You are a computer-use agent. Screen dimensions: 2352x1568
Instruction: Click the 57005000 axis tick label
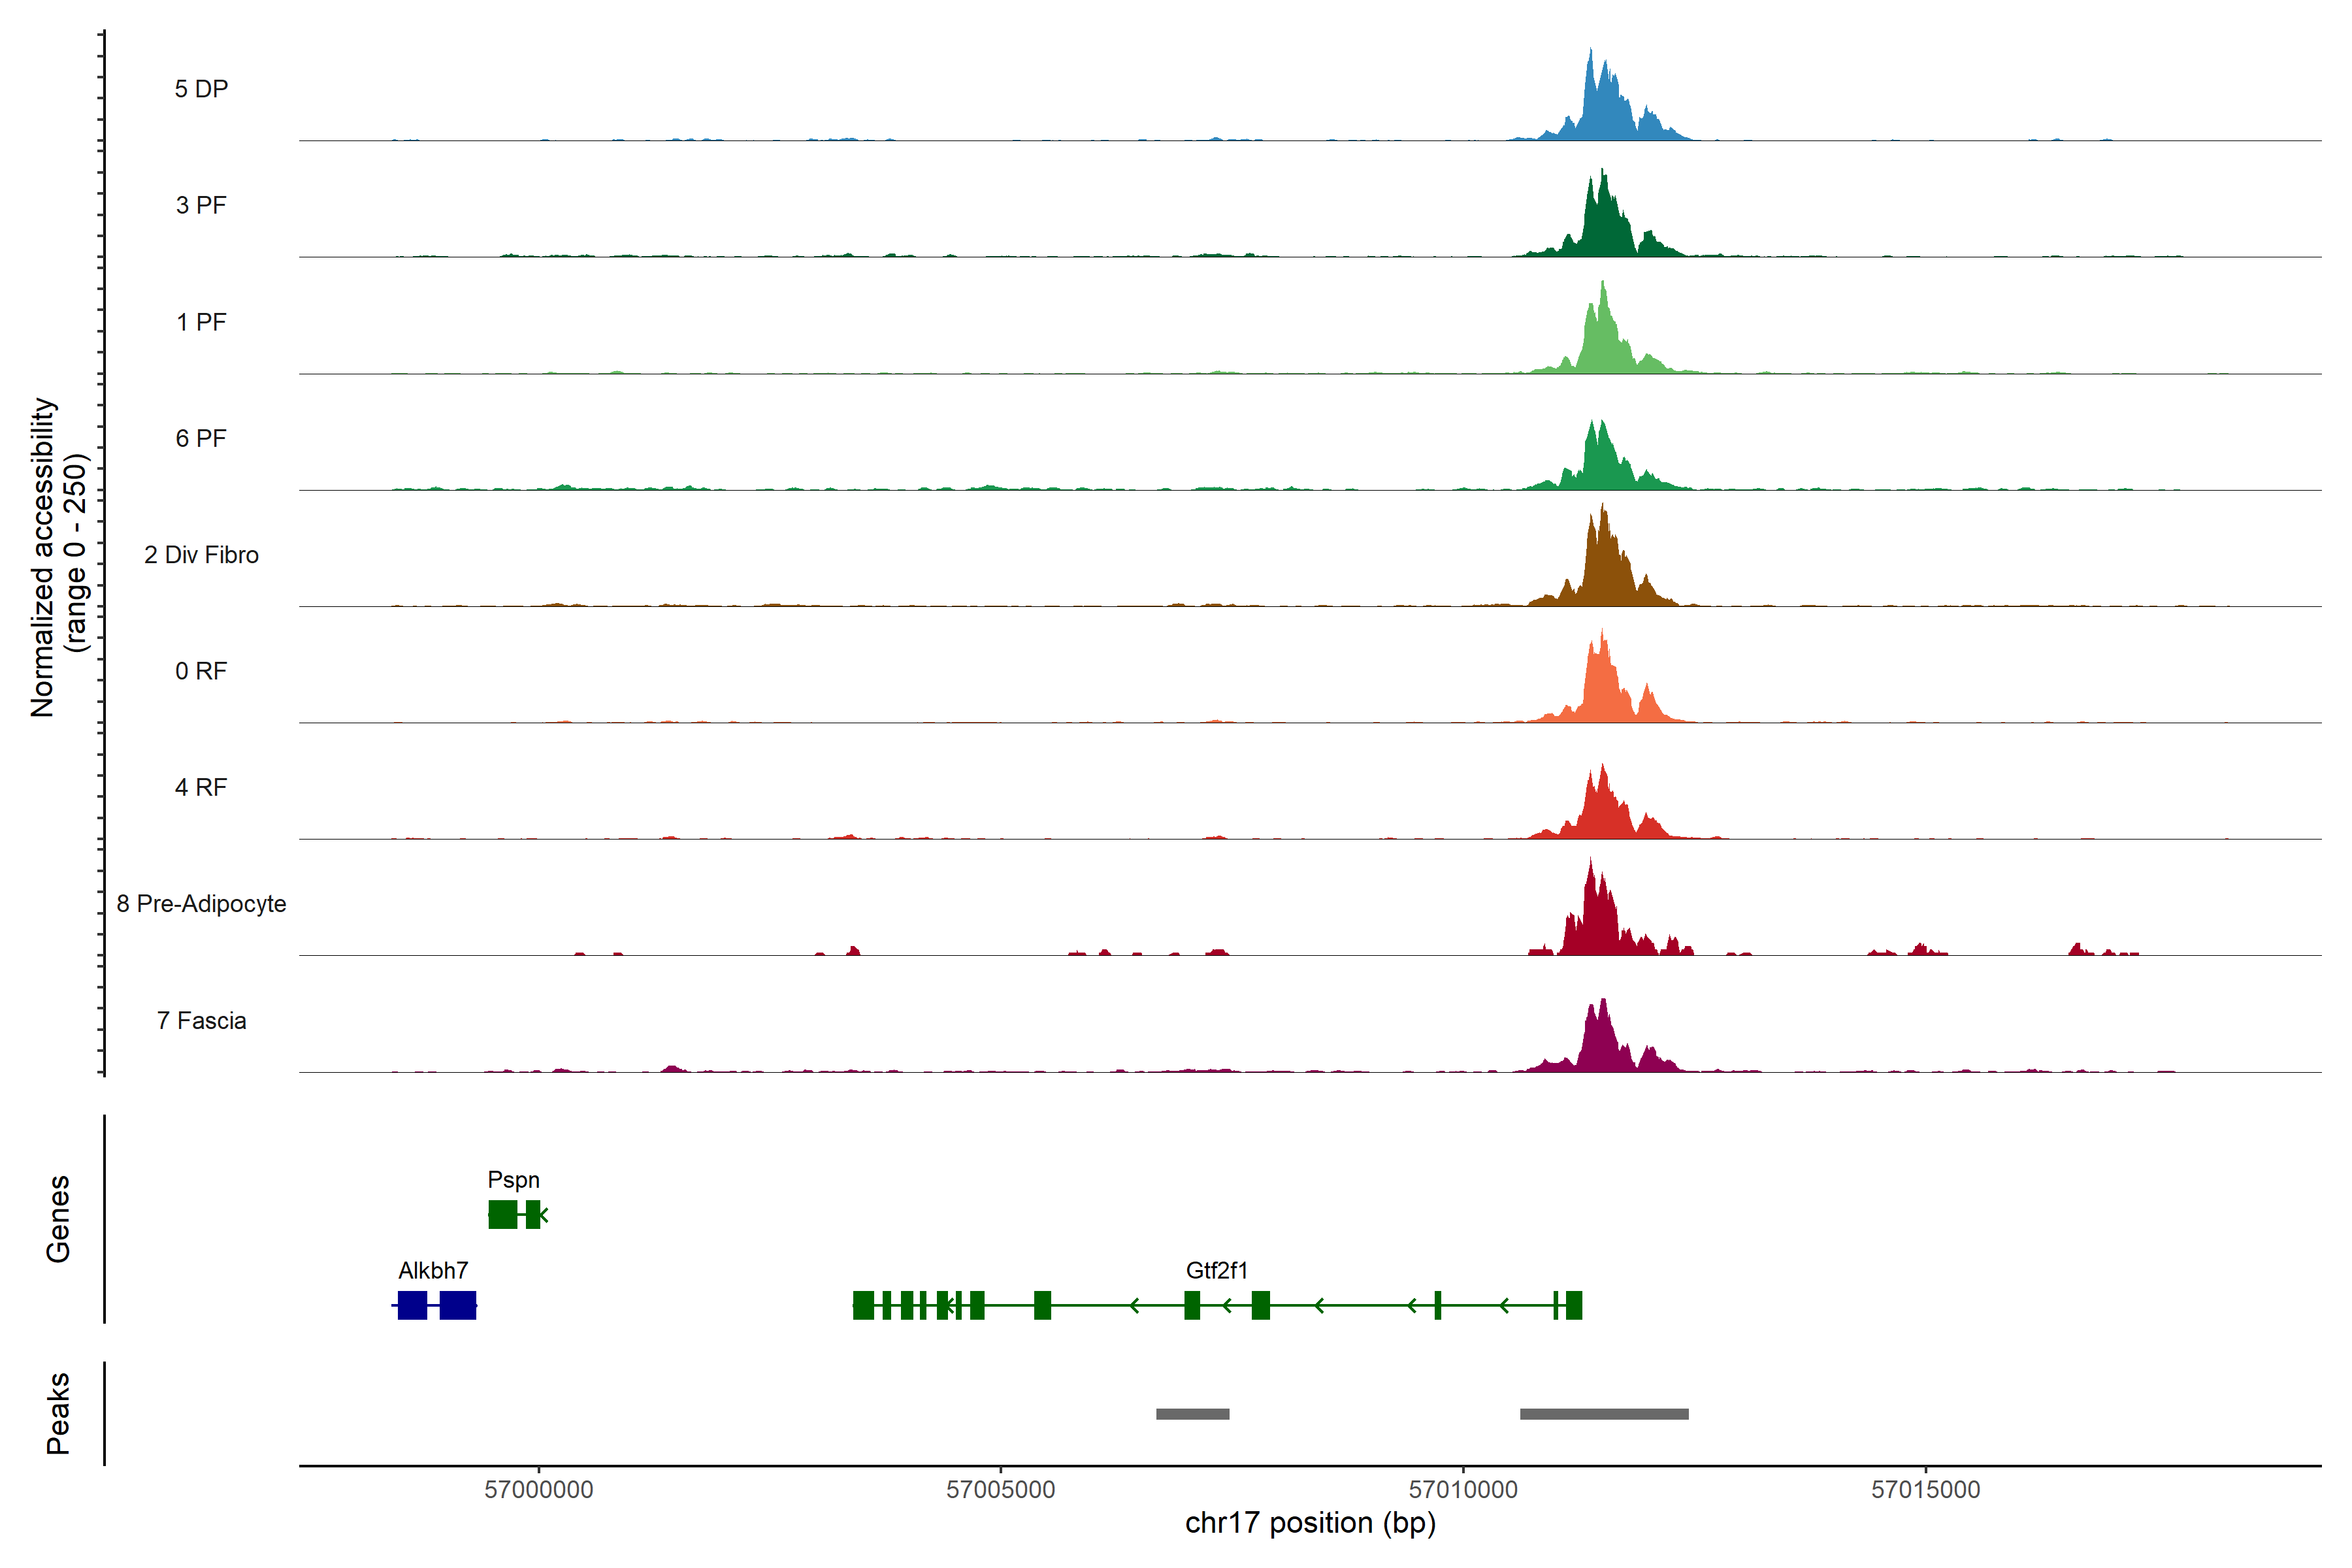pos(1000,1489)
